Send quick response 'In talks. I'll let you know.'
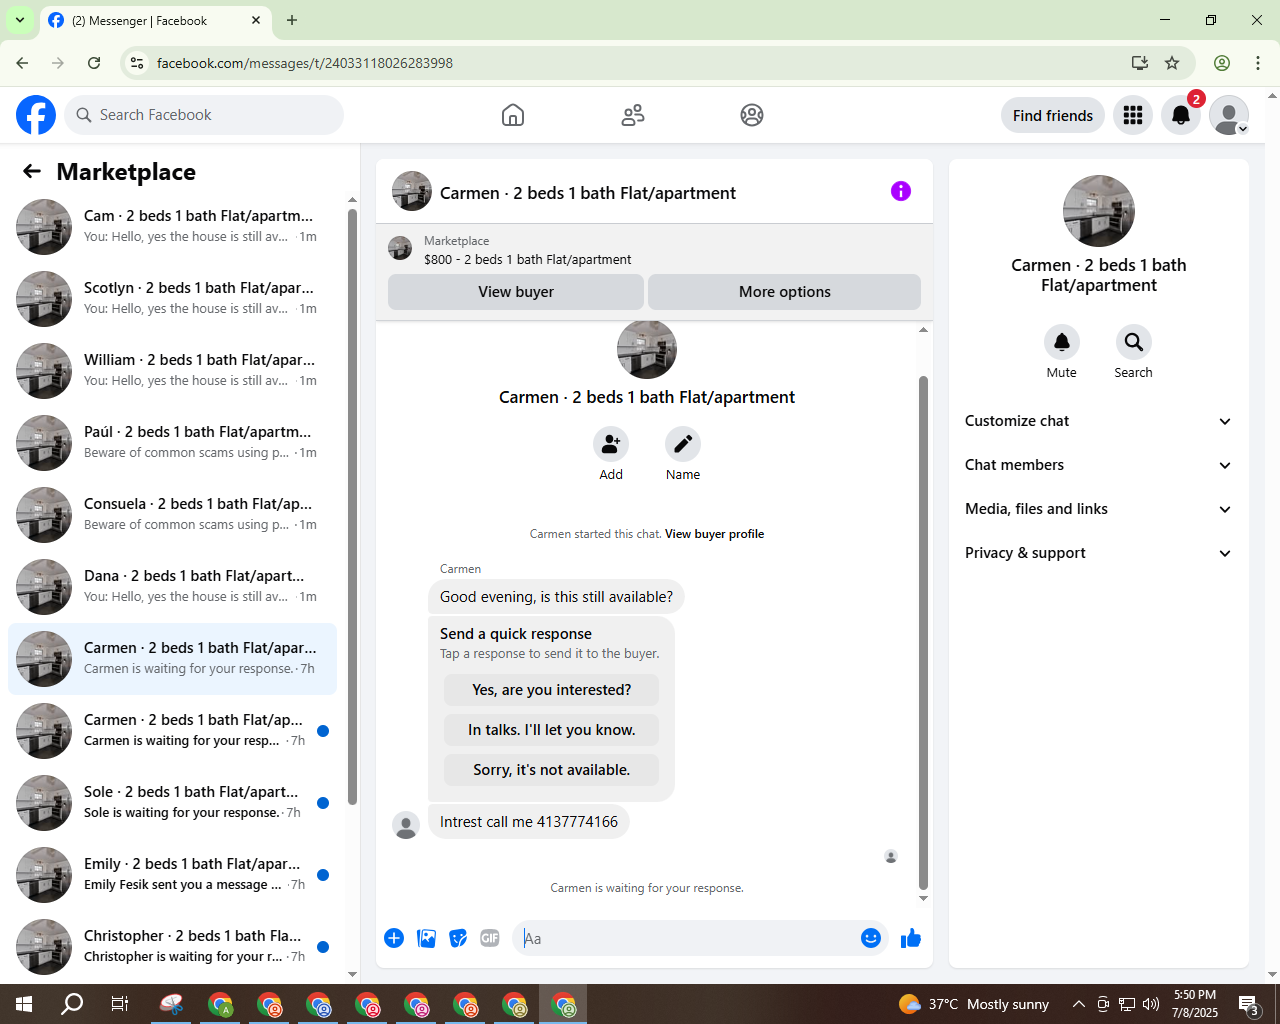Screen dimensions: 1280x1024 pyautogui.click(x=552, y=730)
